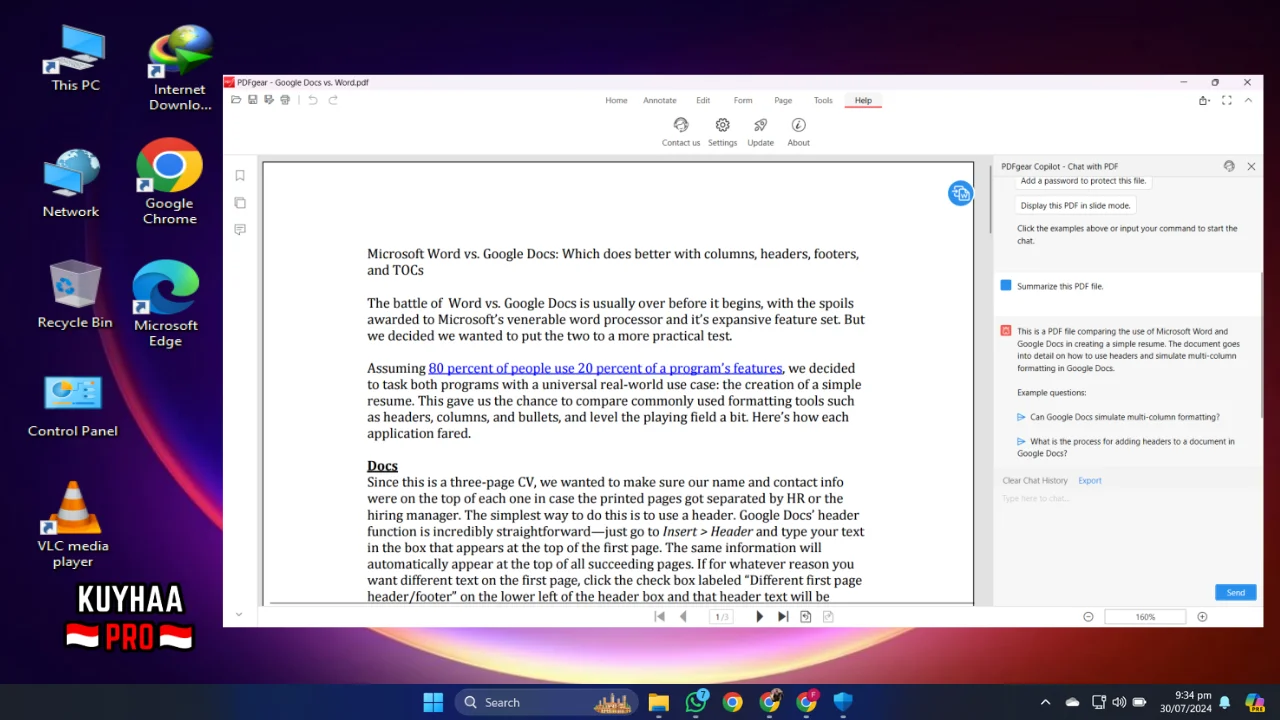
Task: Click the taskbar Search box
Action: (546, 702)
